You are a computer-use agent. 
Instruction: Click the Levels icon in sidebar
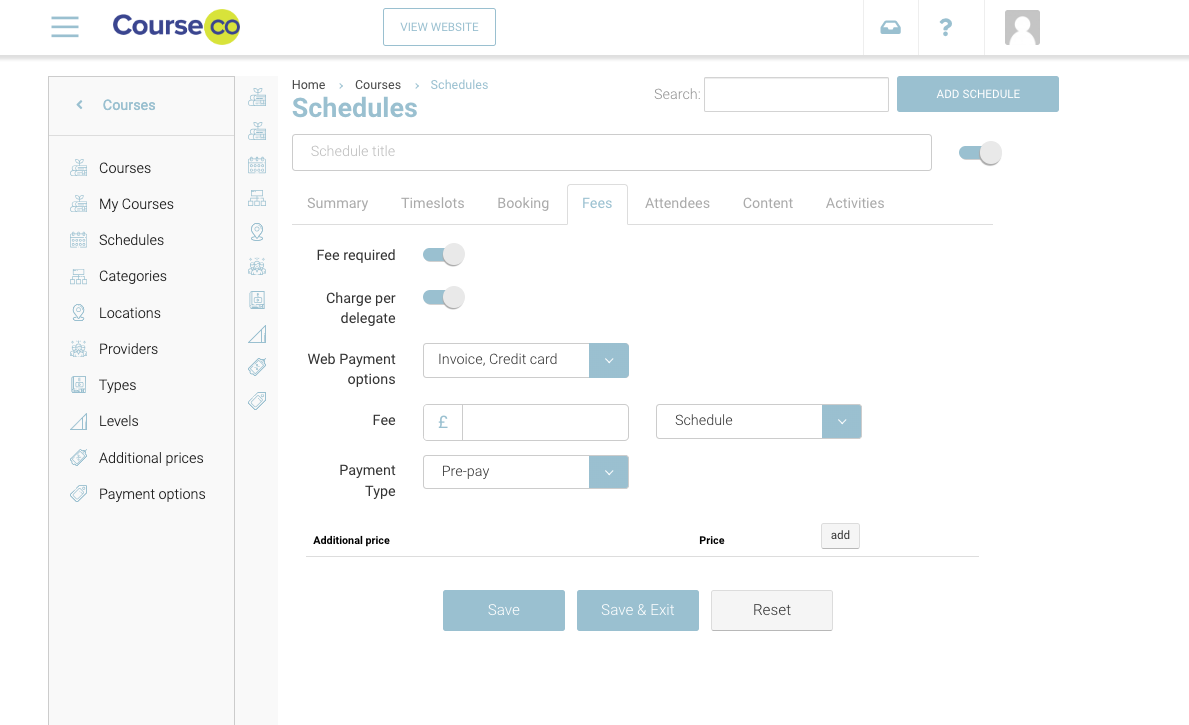coord(79,421)
